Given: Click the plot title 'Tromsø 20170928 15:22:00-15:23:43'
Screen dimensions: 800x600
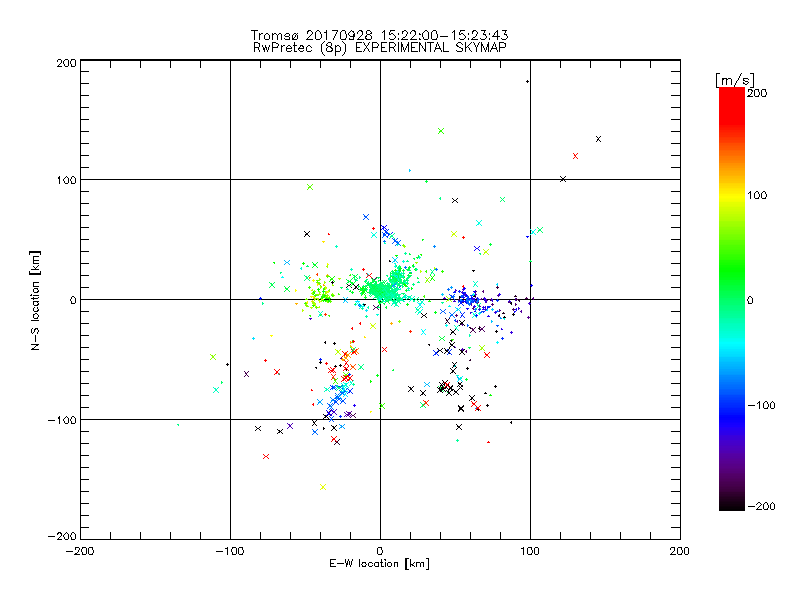Looking at the screenshot, I should coord(379,35).
